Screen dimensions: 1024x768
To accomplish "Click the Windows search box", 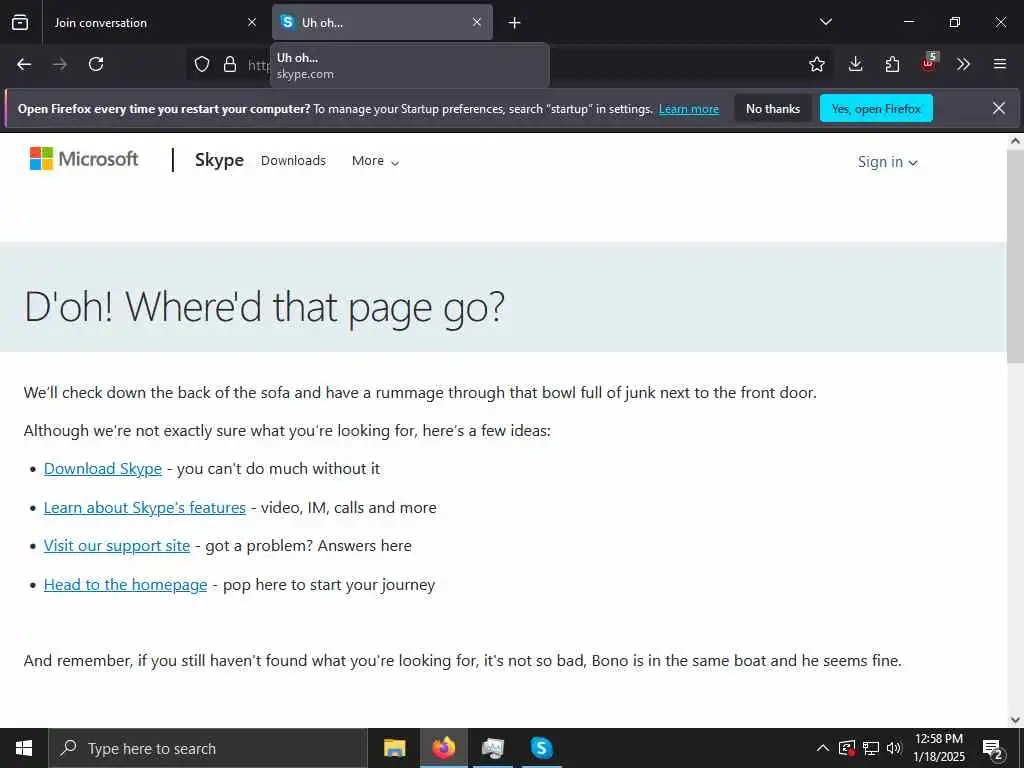I will (x=208, y=748).
